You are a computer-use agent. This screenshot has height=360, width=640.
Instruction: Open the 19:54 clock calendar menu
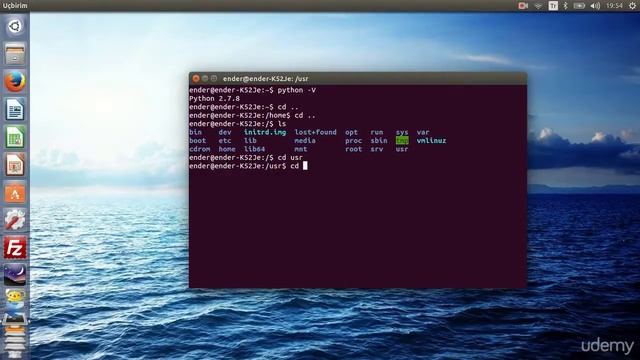point(614,6)
